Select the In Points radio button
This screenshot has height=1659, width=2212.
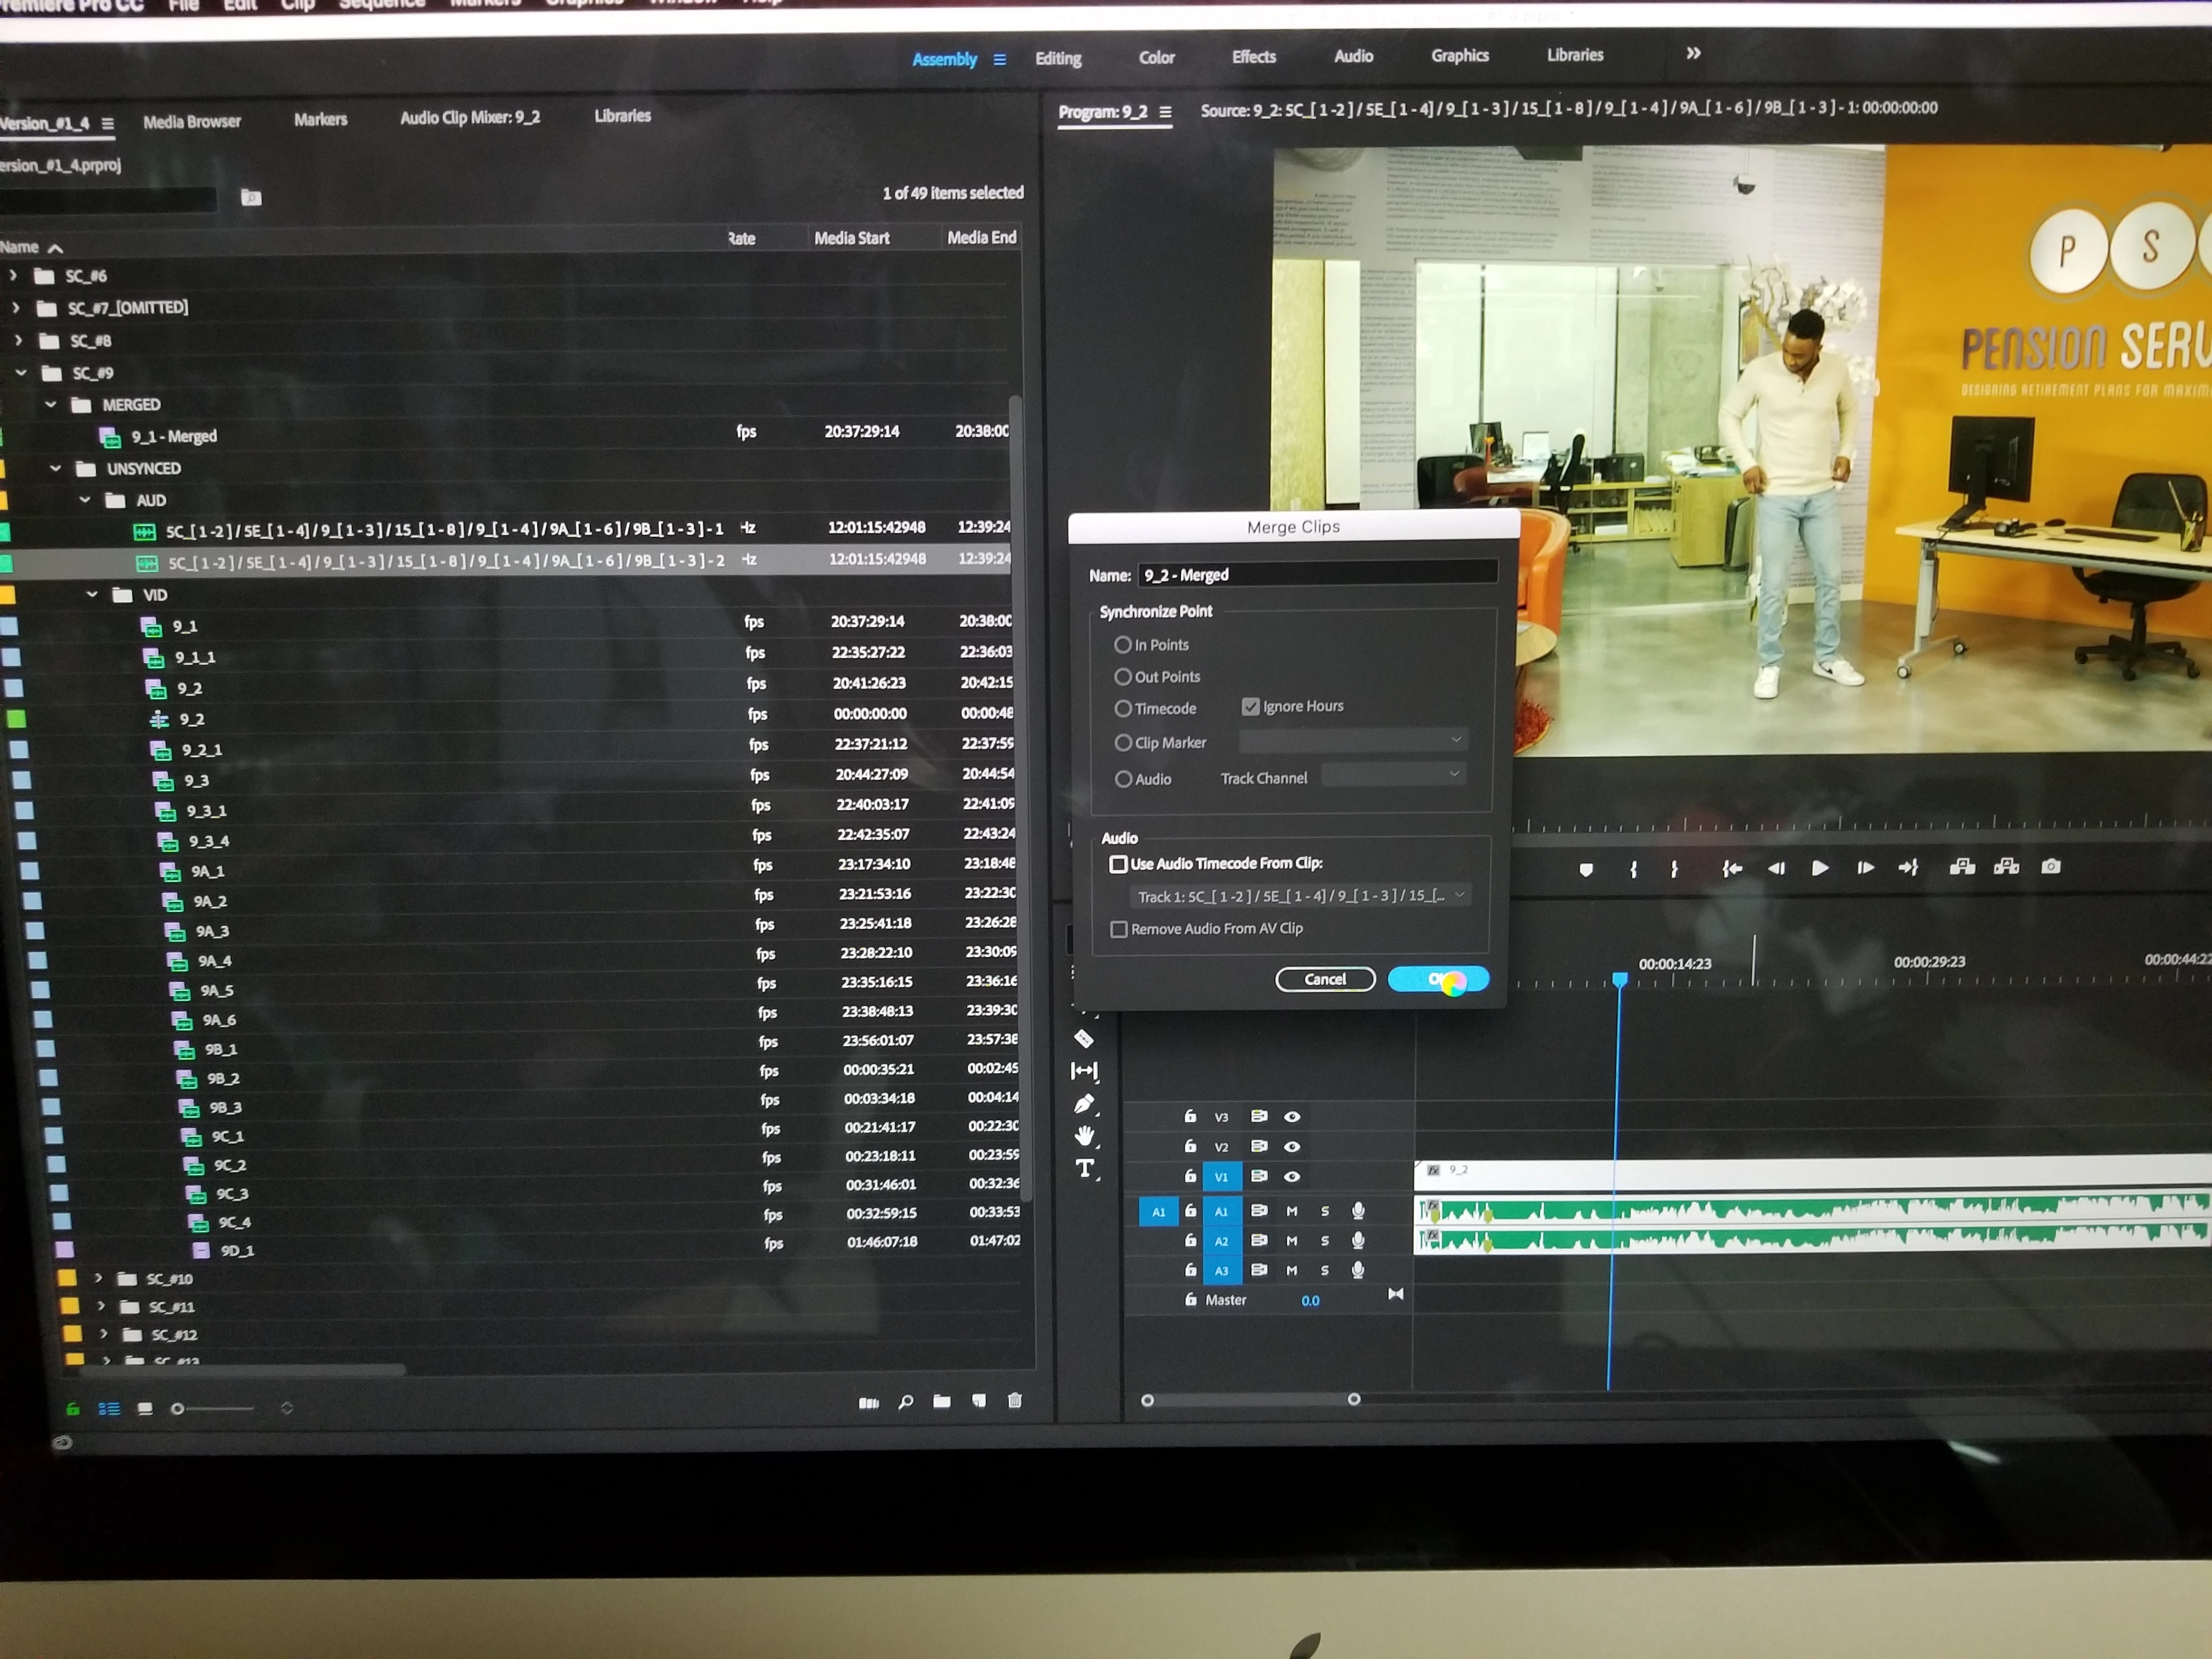click(1123, 645)
